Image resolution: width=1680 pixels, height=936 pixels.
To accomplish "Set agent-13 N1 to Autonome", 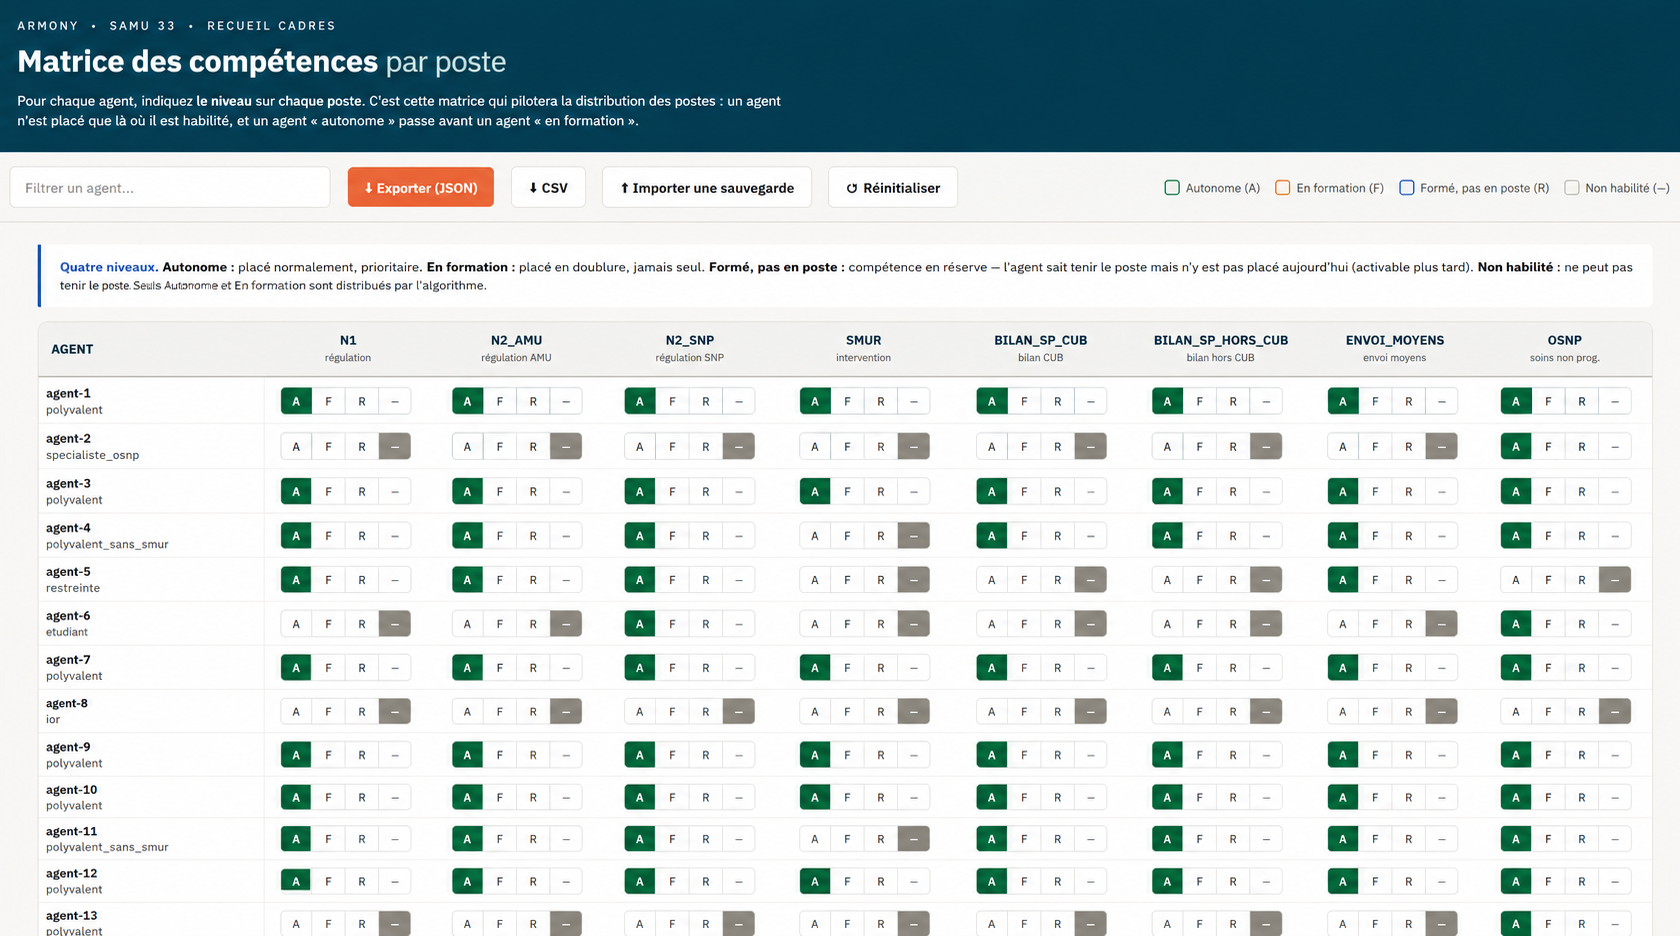I will (x=296, y=924).
